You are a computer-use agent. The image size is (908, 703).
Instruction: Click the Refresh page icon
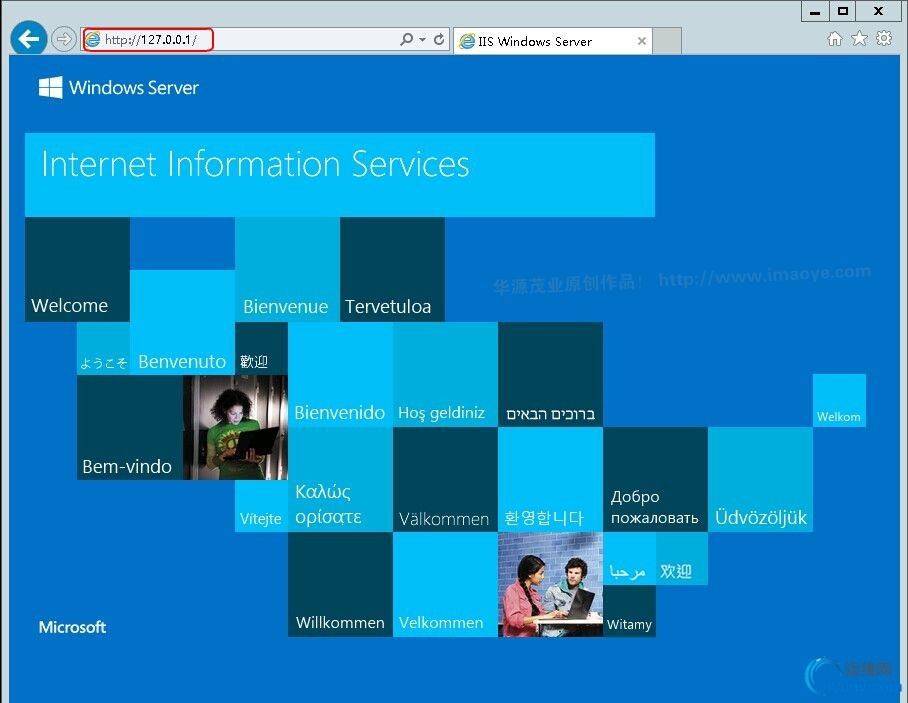(x=439, y=39)
